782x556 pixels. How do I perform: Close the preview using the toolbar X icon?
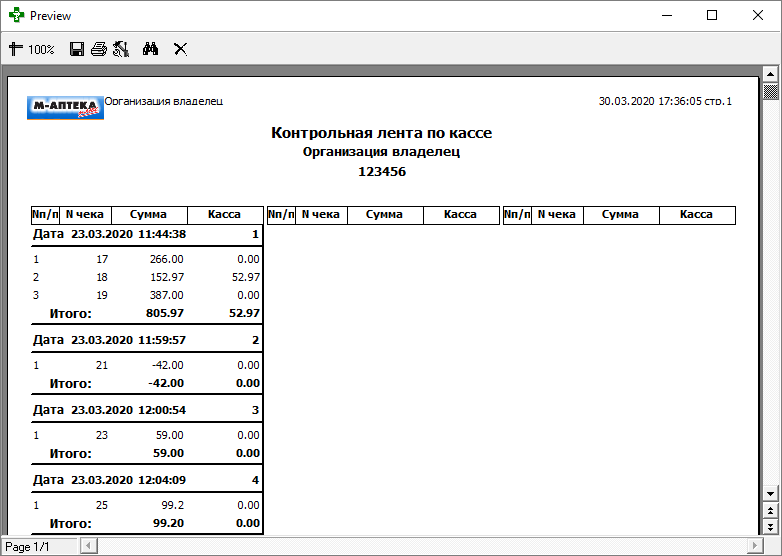coord(181,49)
